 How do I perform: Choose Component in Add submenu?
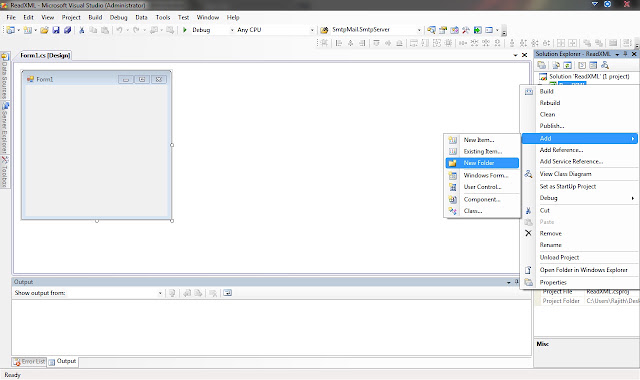click(482, 200)
